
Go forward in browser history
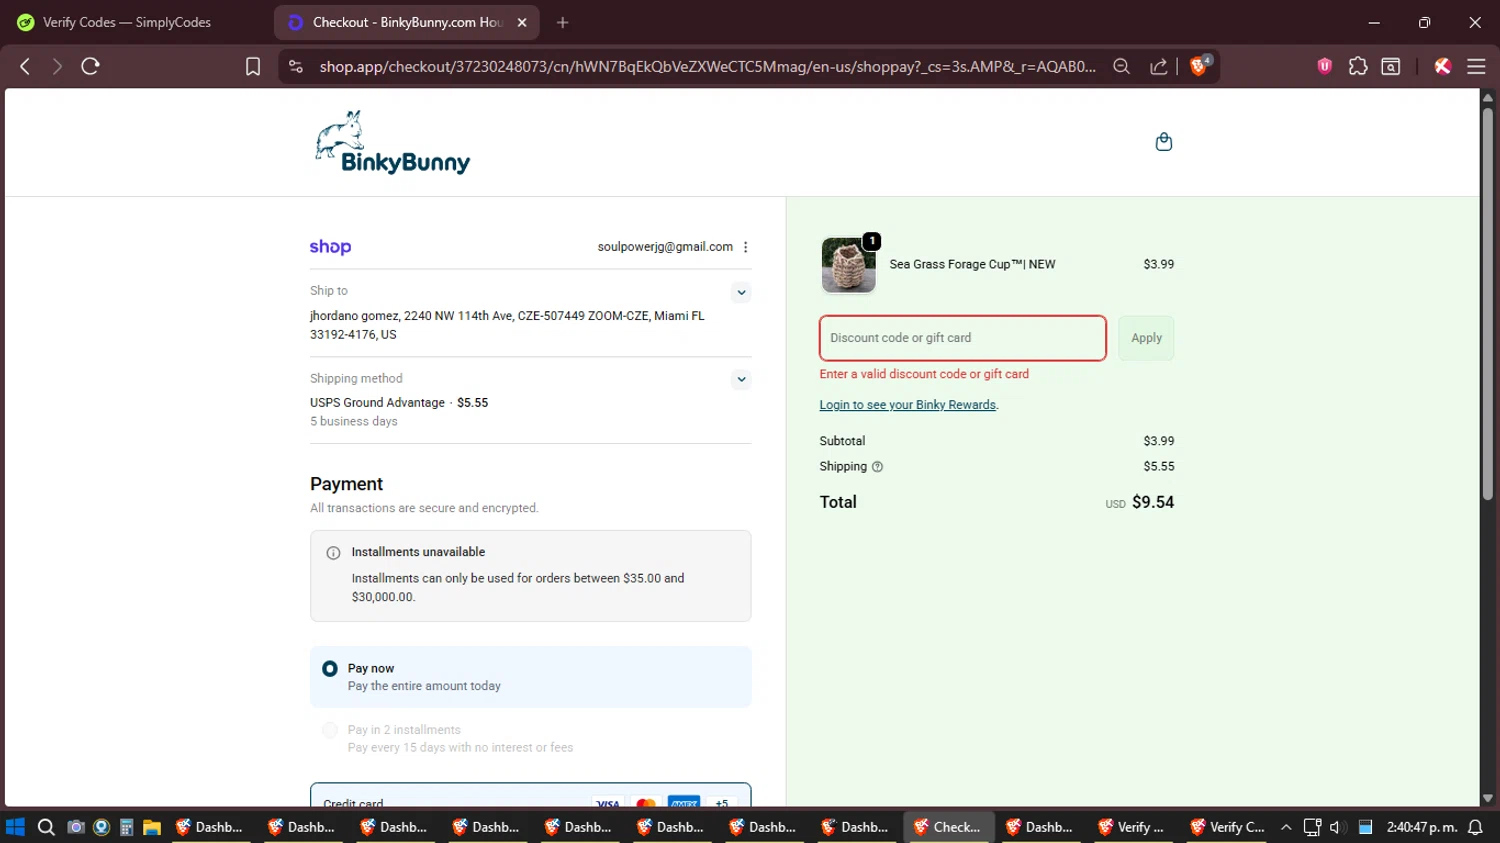click(x=57, y=66)
